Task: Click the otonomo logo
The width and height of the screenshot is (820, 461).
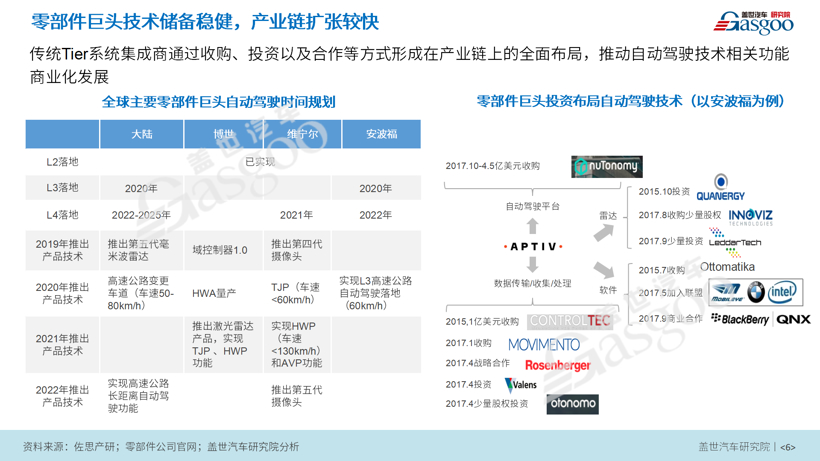Action: coord(573,404)
